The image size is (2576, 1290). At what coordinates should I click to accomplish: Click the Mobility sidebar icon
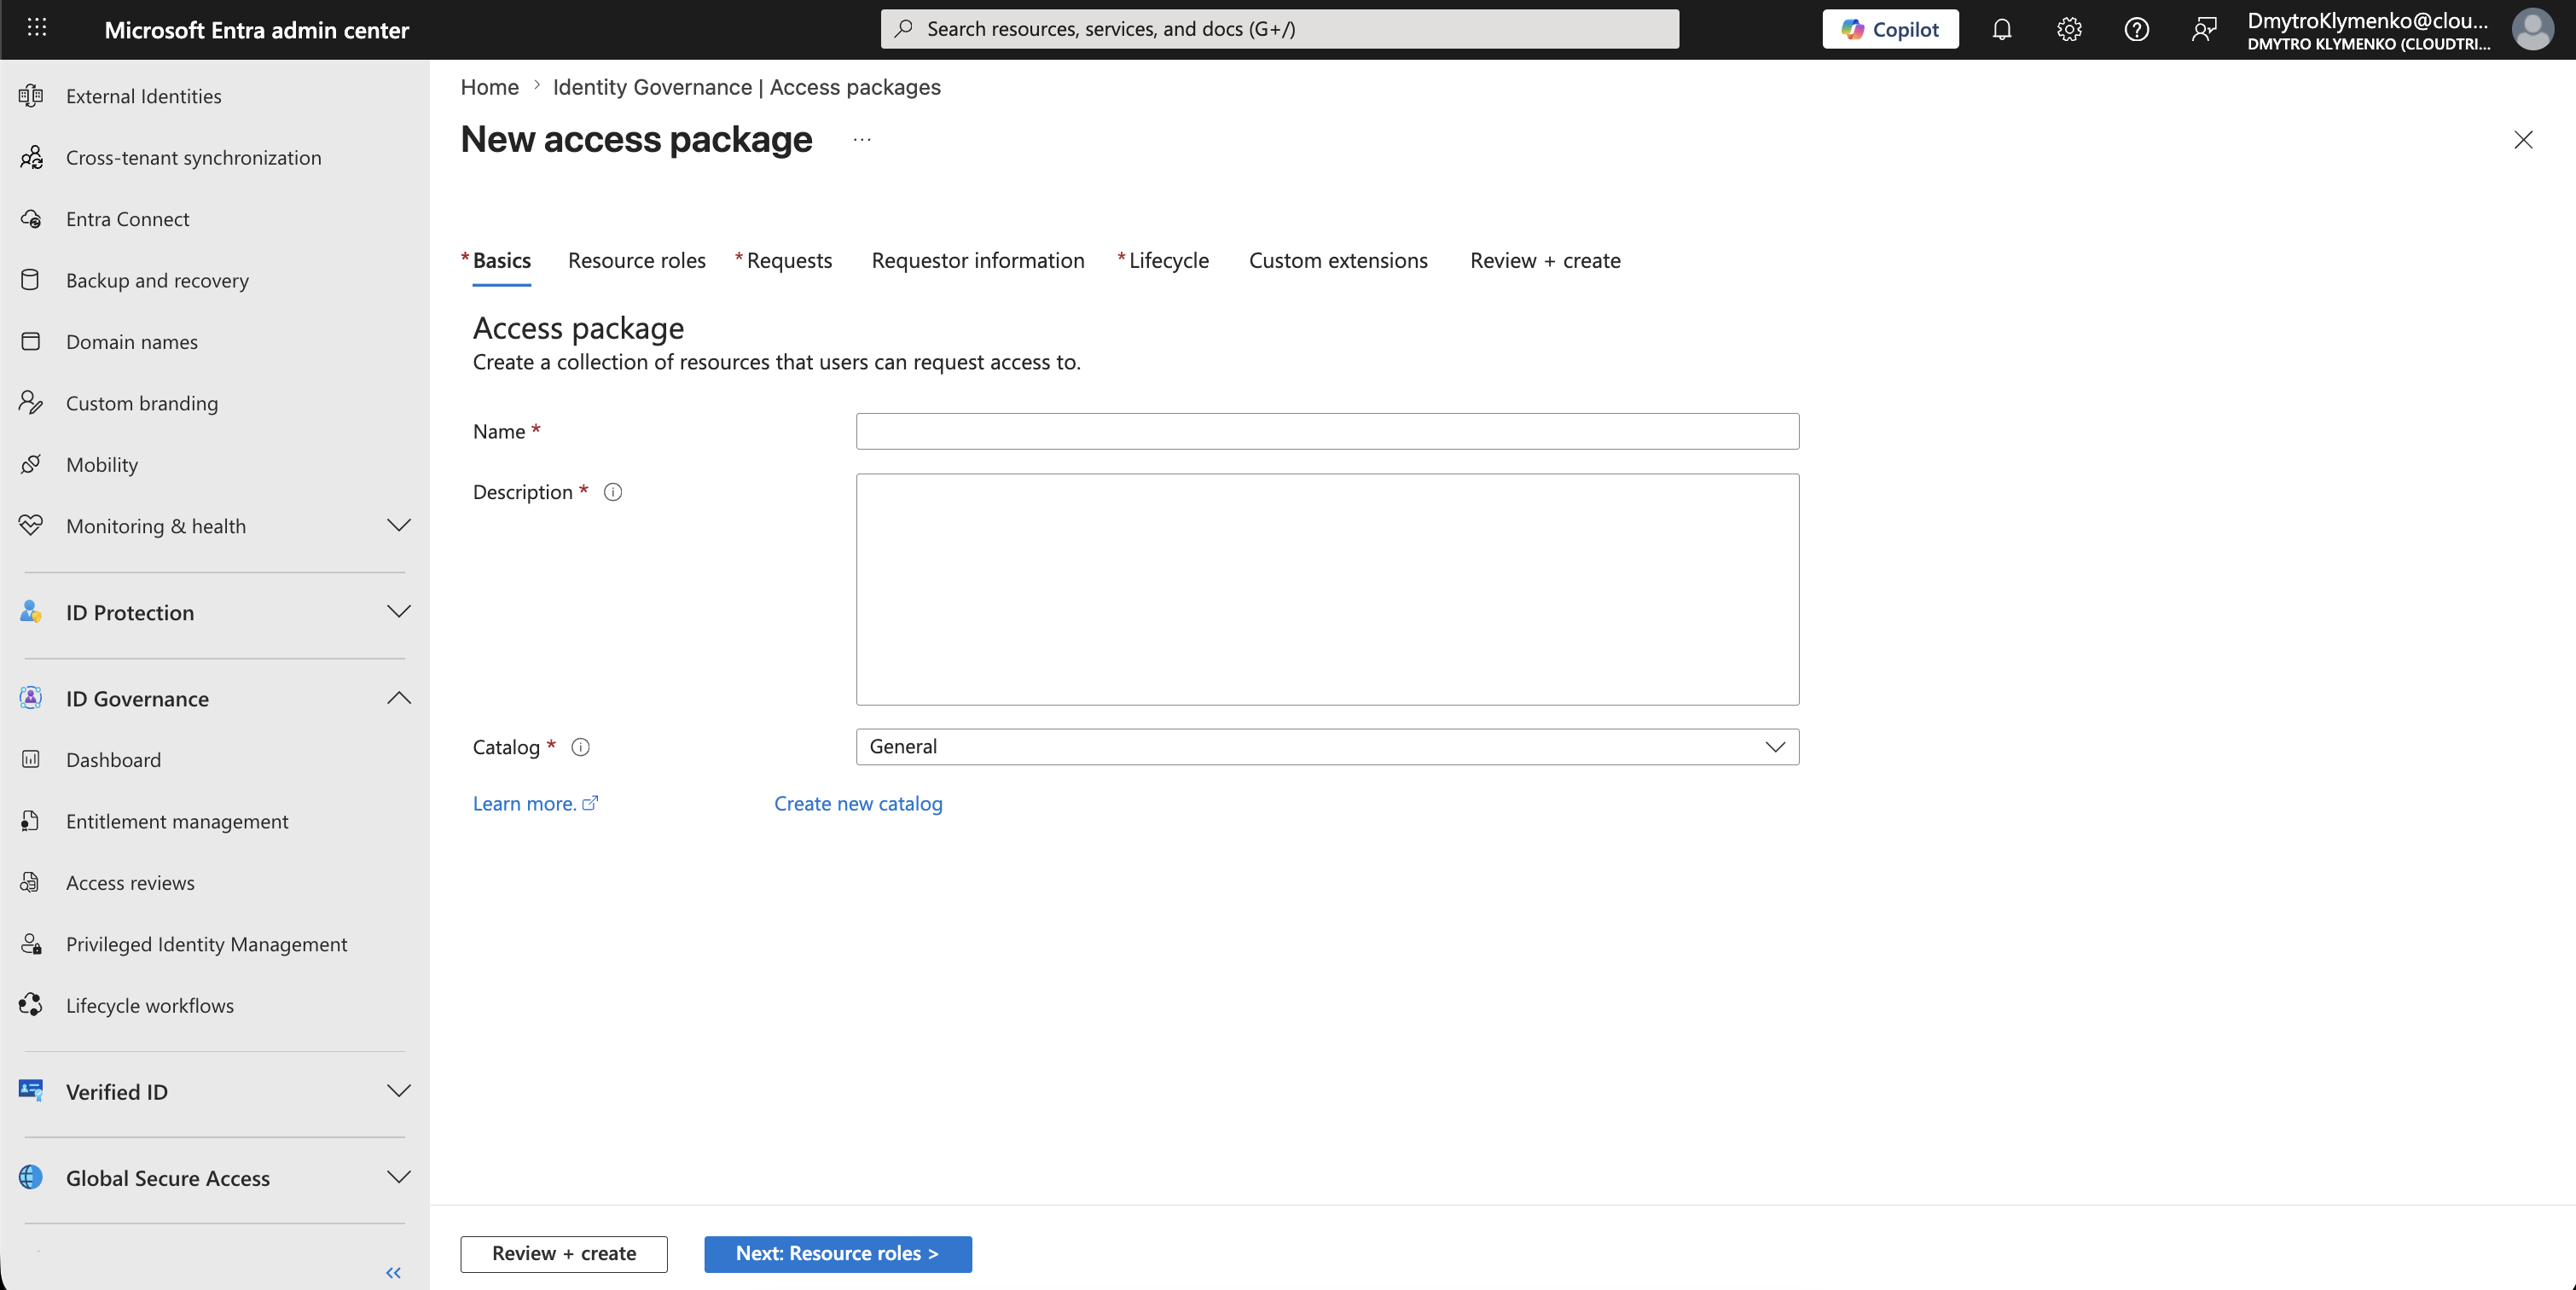tap(31, 464)
